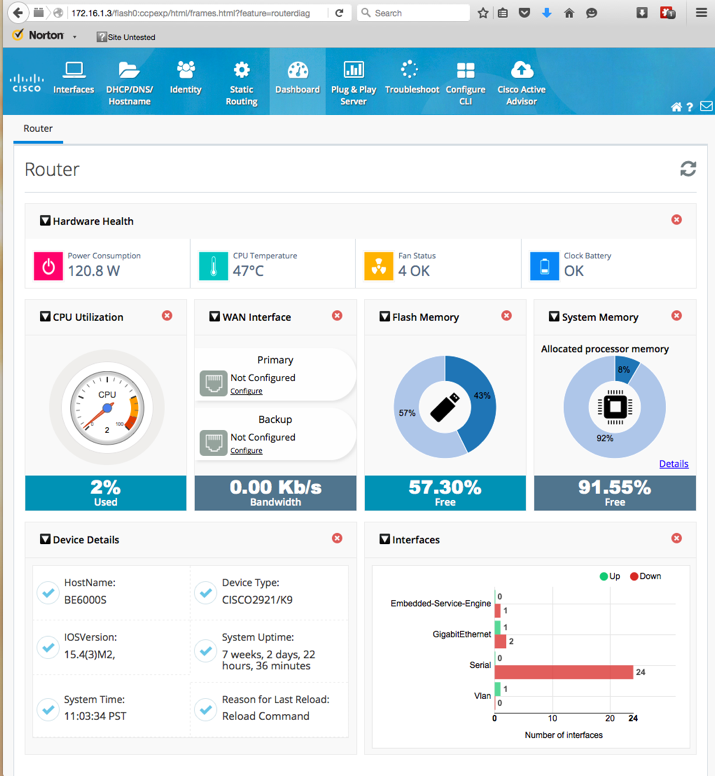Bookmark this page with star icon
The height and width of the screenshot is (776, 715).
(483, 13)
